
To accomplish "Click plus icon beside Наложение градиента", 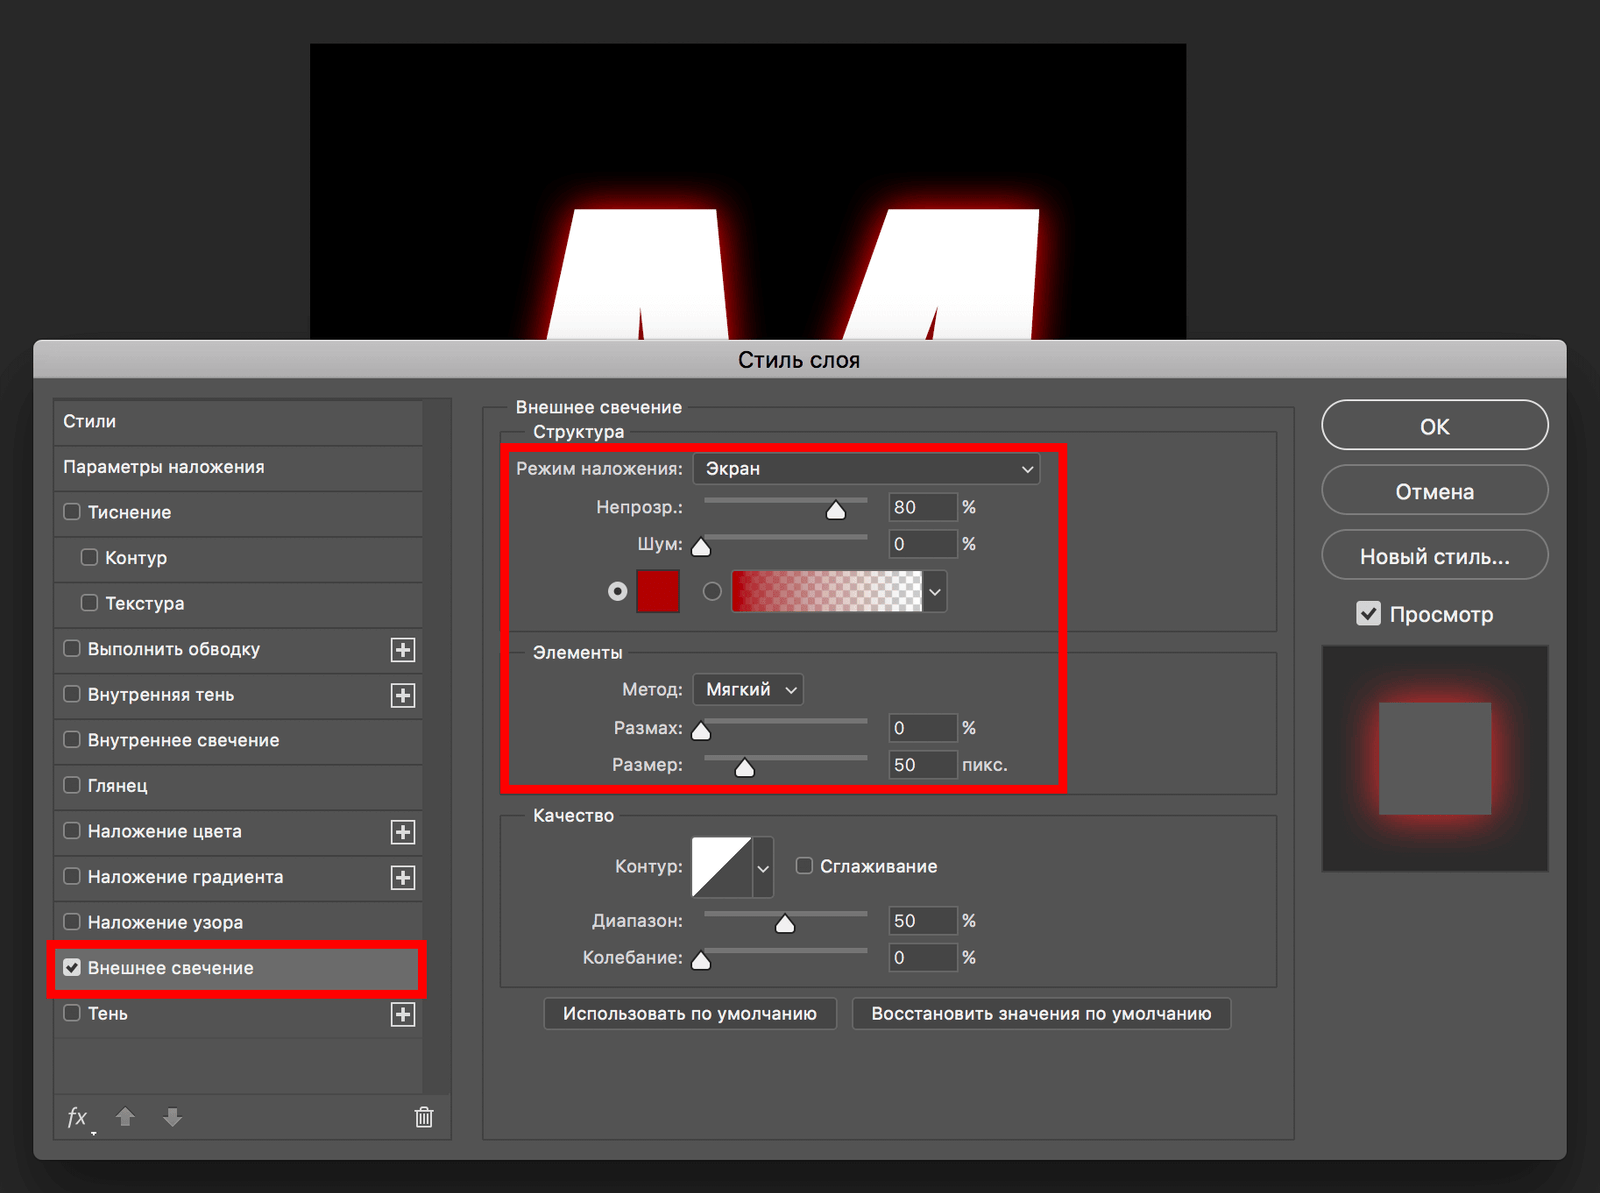I will (x=403, y=878).
